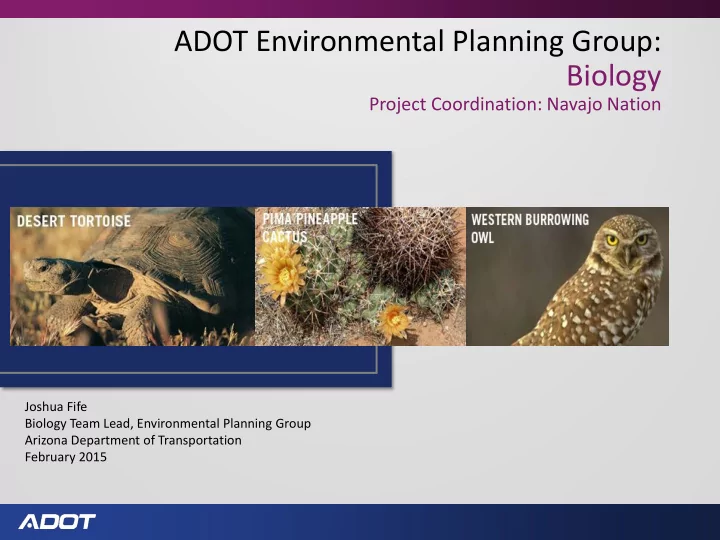The width and height of the screenshot is (720, 540).
Task: Click 'Project Coordination: Navajo Nation' subtitle
Action: tap(515, 104)
